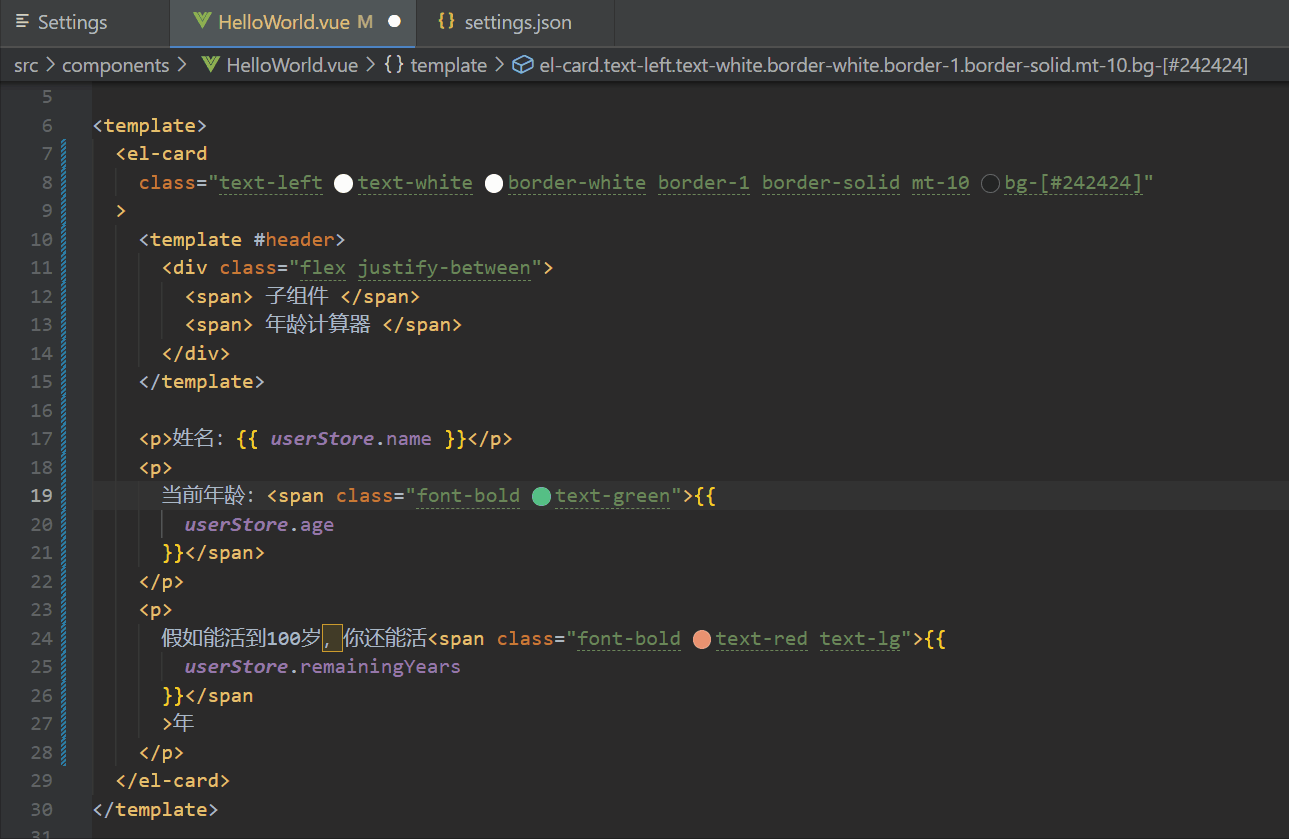1289x839 pixels.
Task: Open the white swatch before text-white
Action: click(343, 183)
